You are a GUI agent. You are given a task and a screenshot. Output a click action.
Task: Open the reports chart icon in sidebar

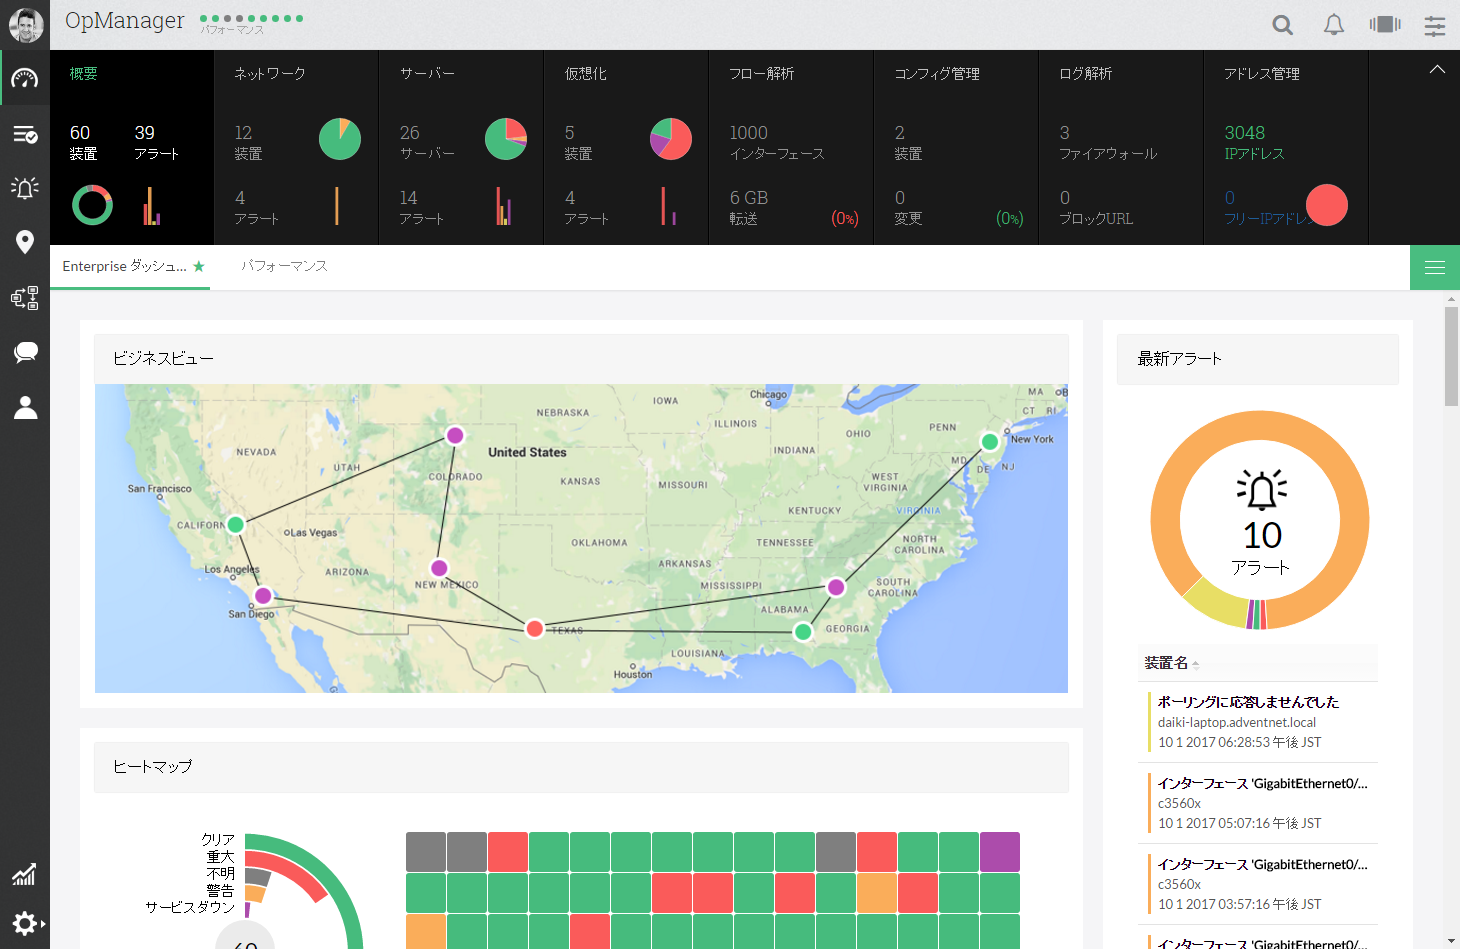pos(25,875)
